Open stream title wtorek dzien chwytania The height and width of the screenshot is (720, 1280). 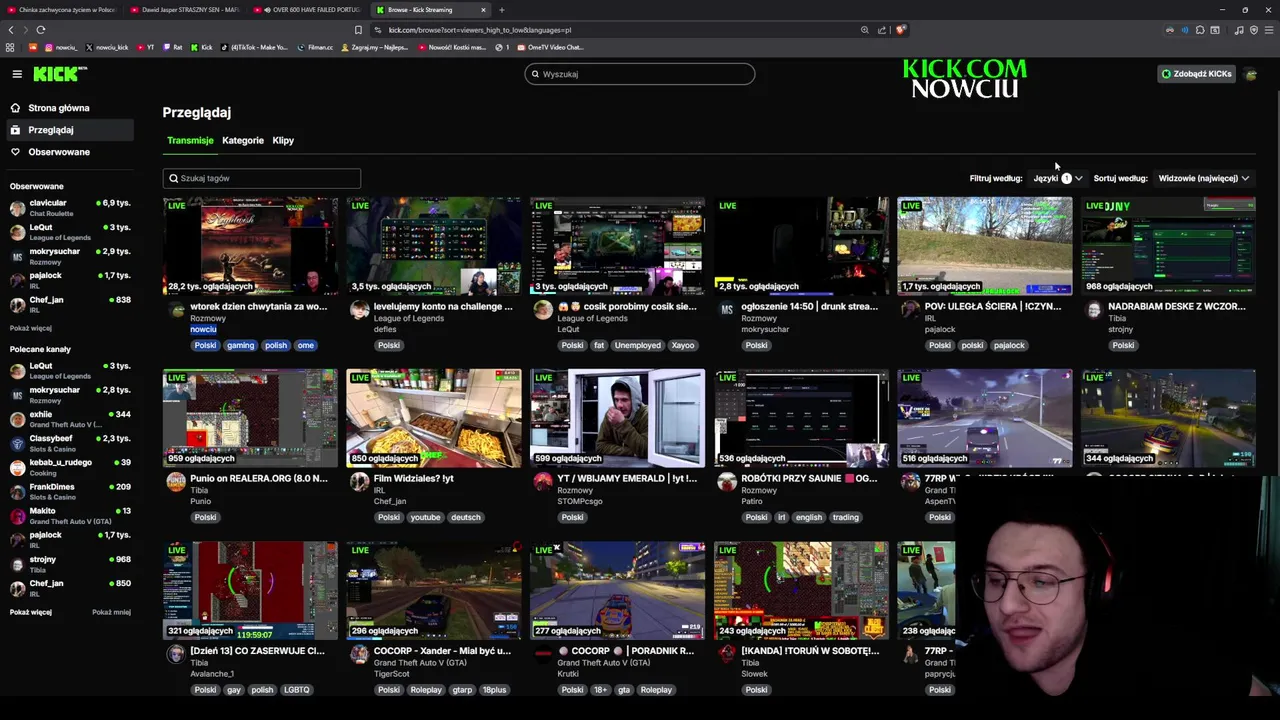click(x=258, y=307)
